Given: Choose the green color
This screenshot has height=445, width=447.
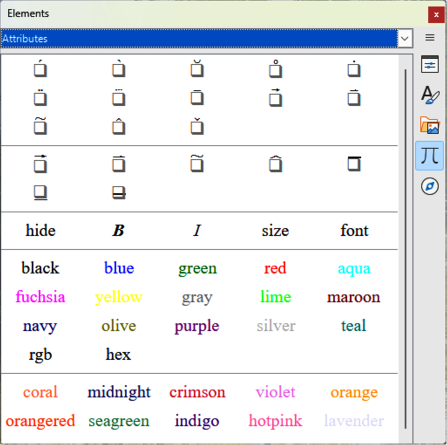Looking at the screenshot, I should pyautogui.click(x=197, y=269).
